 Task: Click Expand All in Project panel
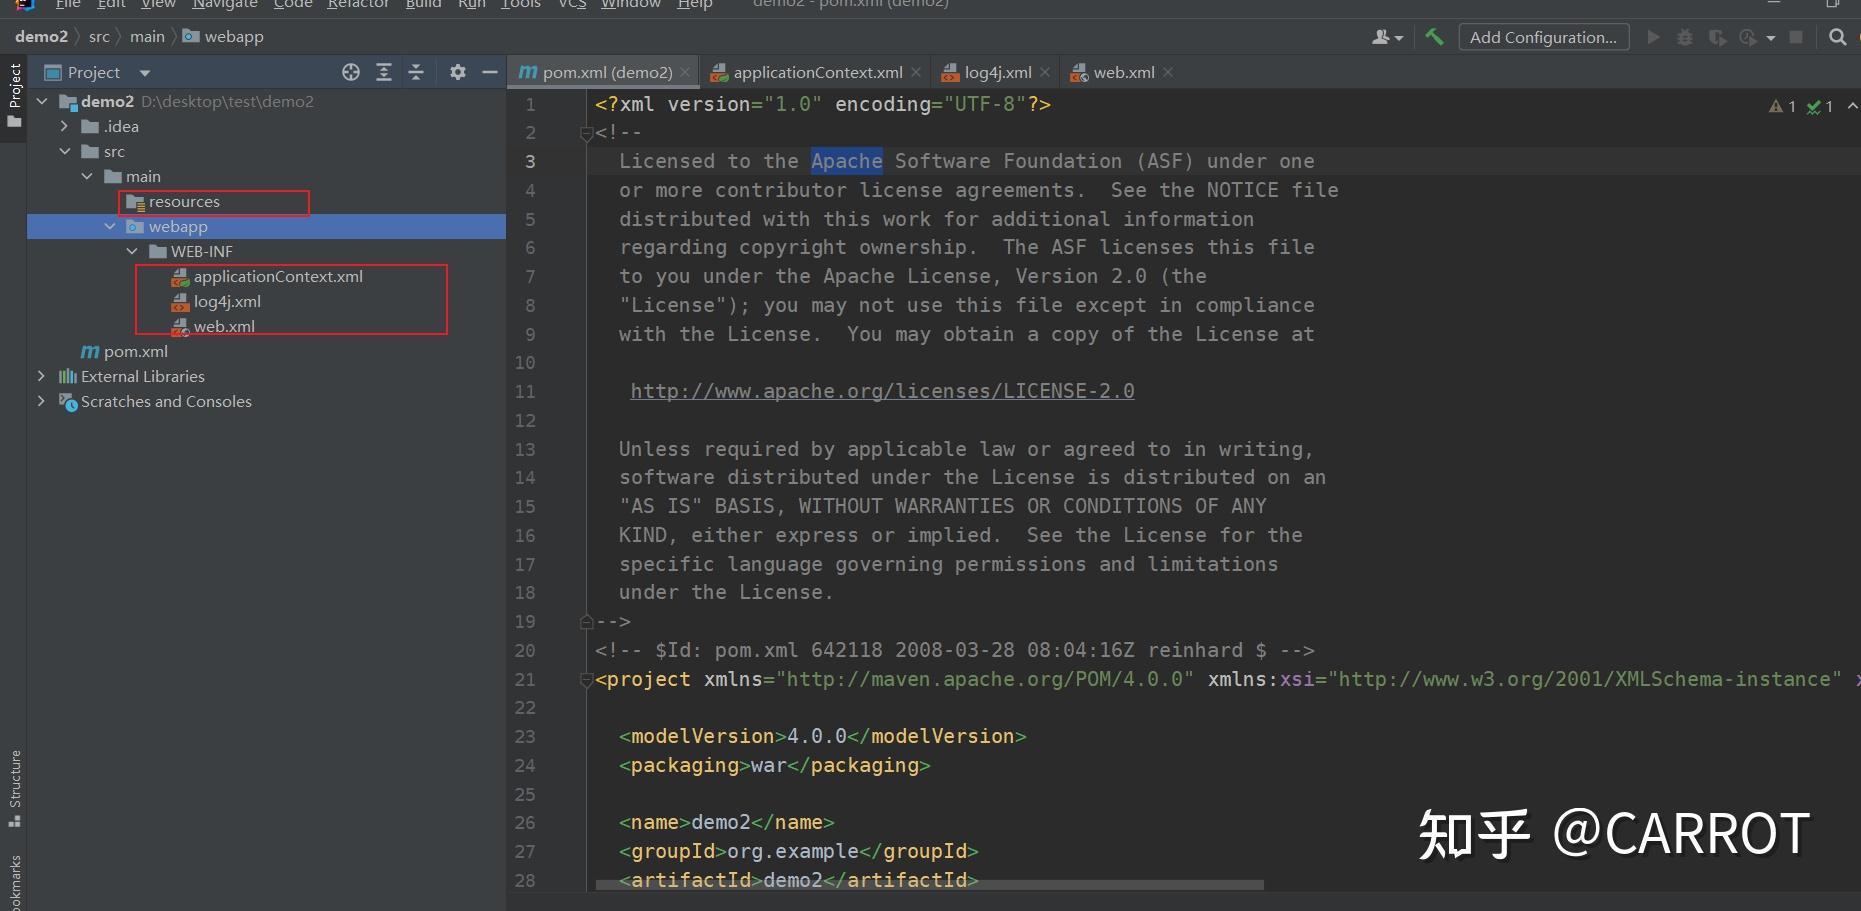[384, 72]
